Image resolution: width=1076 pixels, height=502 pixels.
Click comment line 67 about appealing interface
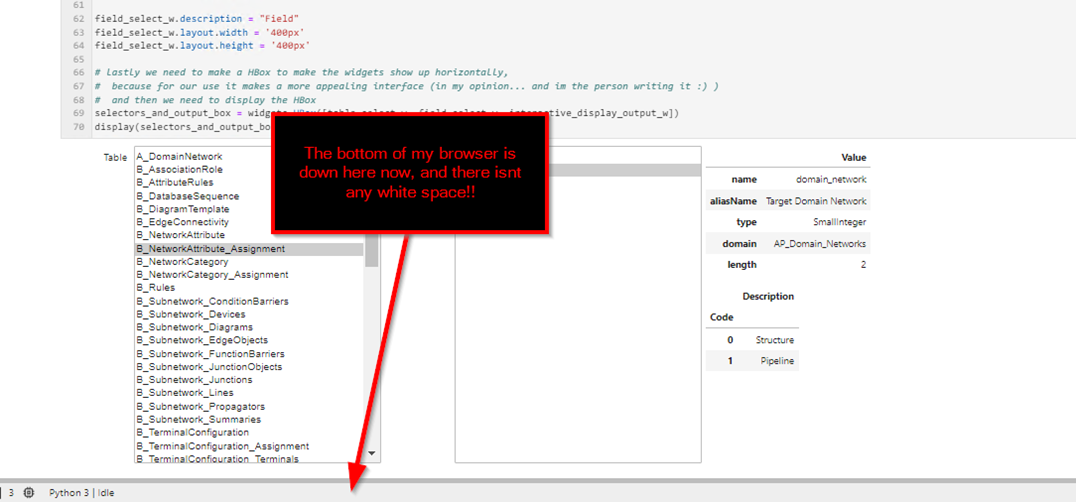pos(407,86)
